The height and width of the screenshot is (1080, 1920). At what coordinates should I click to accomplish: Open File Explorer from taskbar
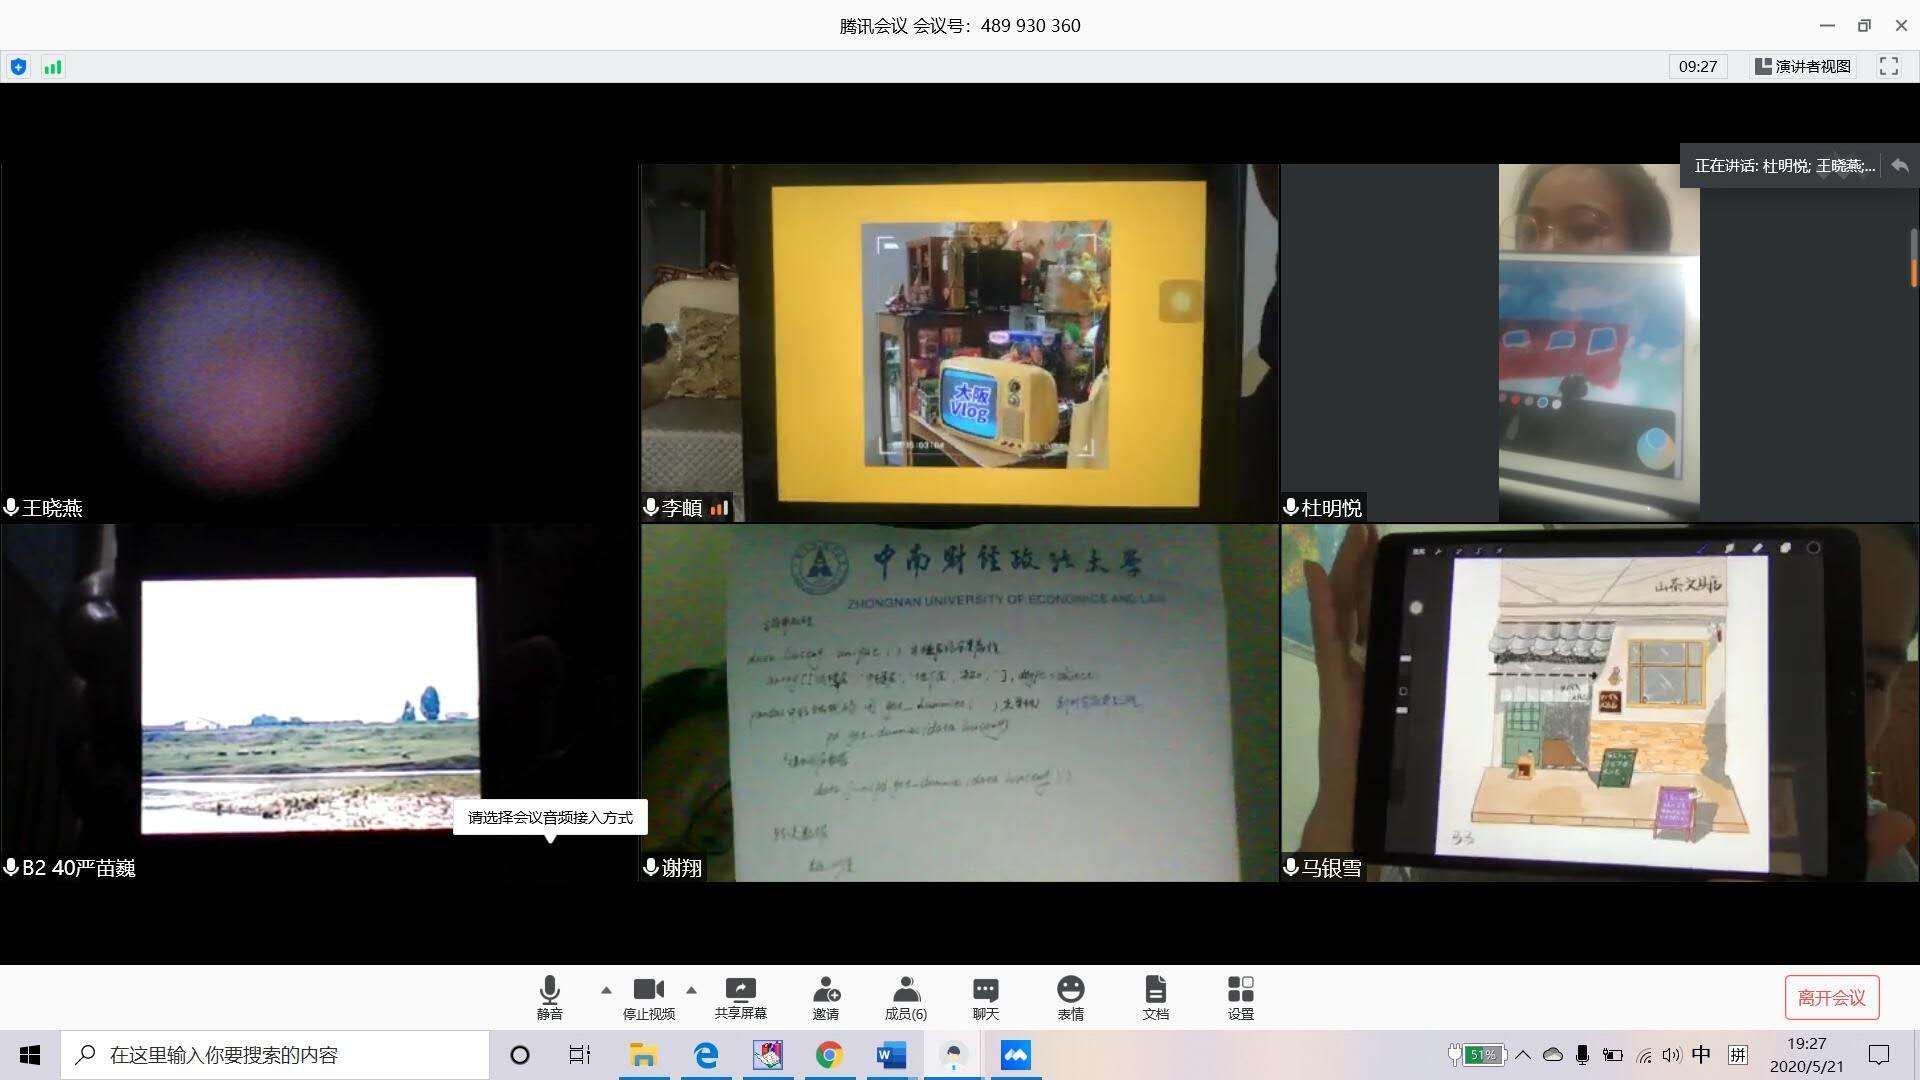[x=643, y=1055]
